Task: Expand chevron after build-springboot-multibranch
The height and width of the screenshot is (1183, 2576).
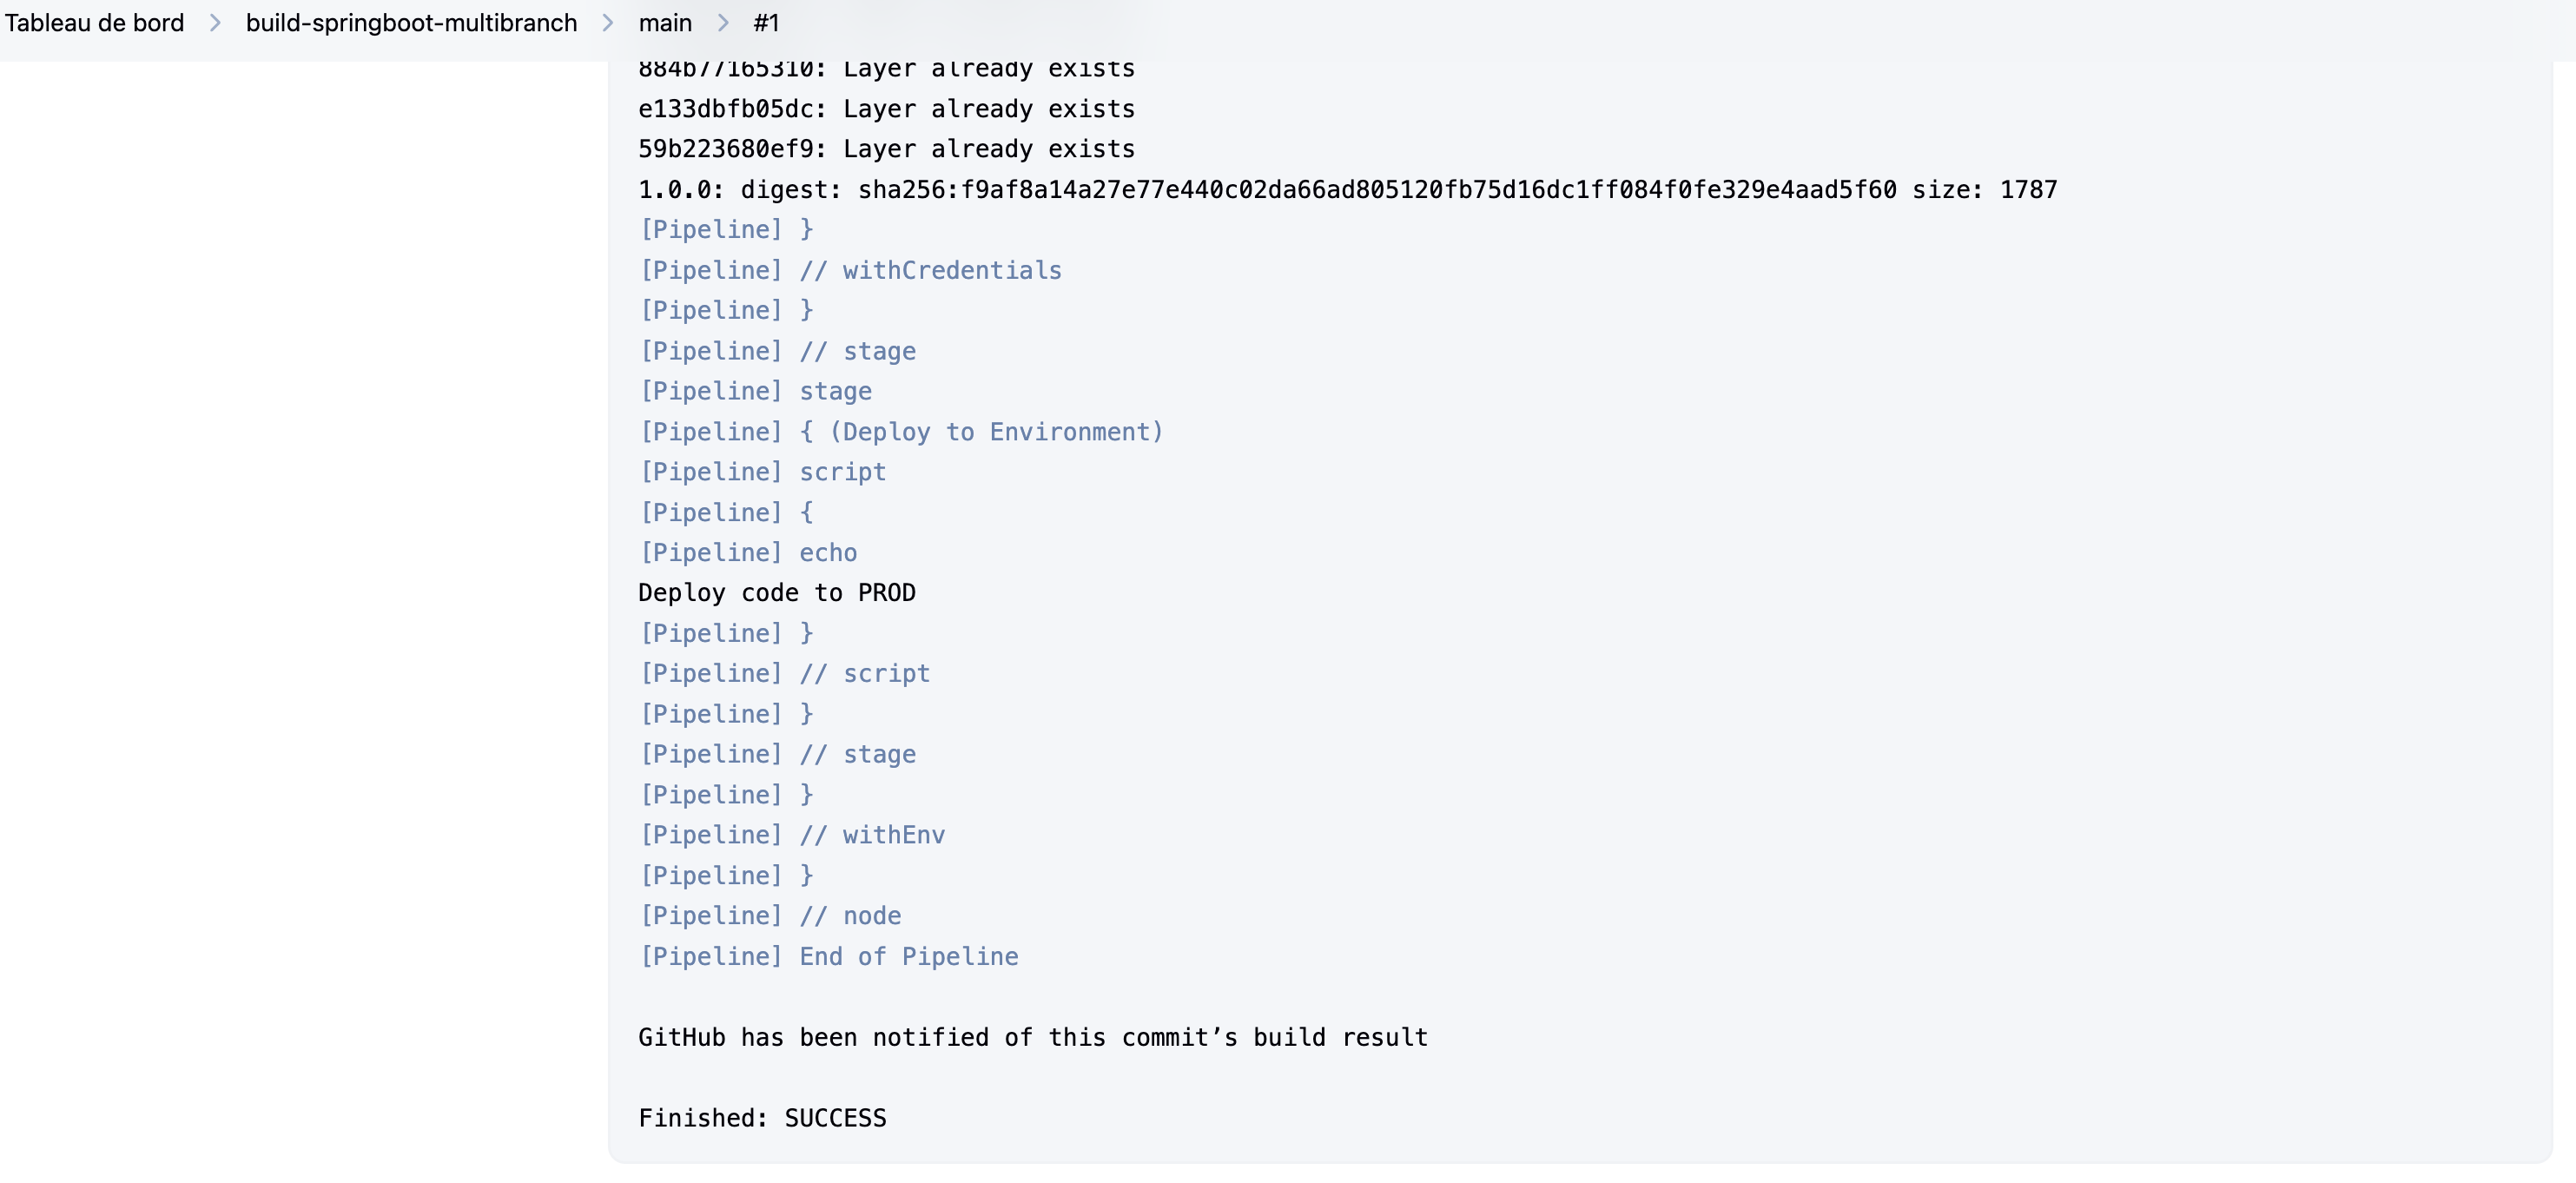Action: 608,23
